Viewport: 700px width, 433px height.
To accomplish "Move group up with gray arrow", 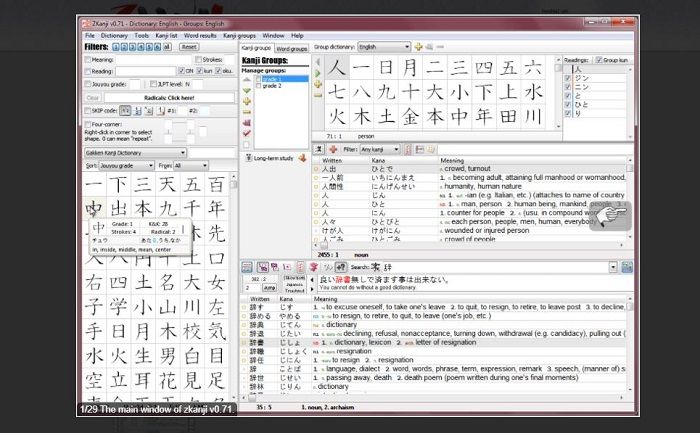I will 246,79.
